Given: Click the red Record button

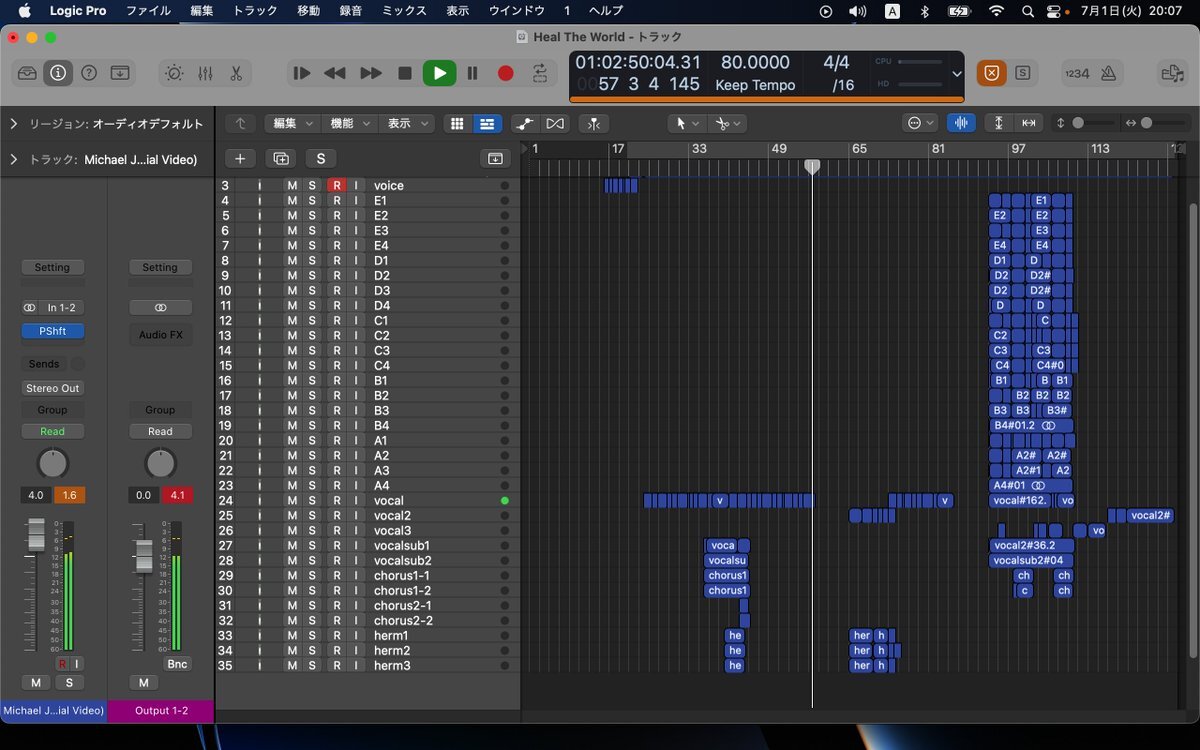Looking at the screenshot, I should coord(506,73).
